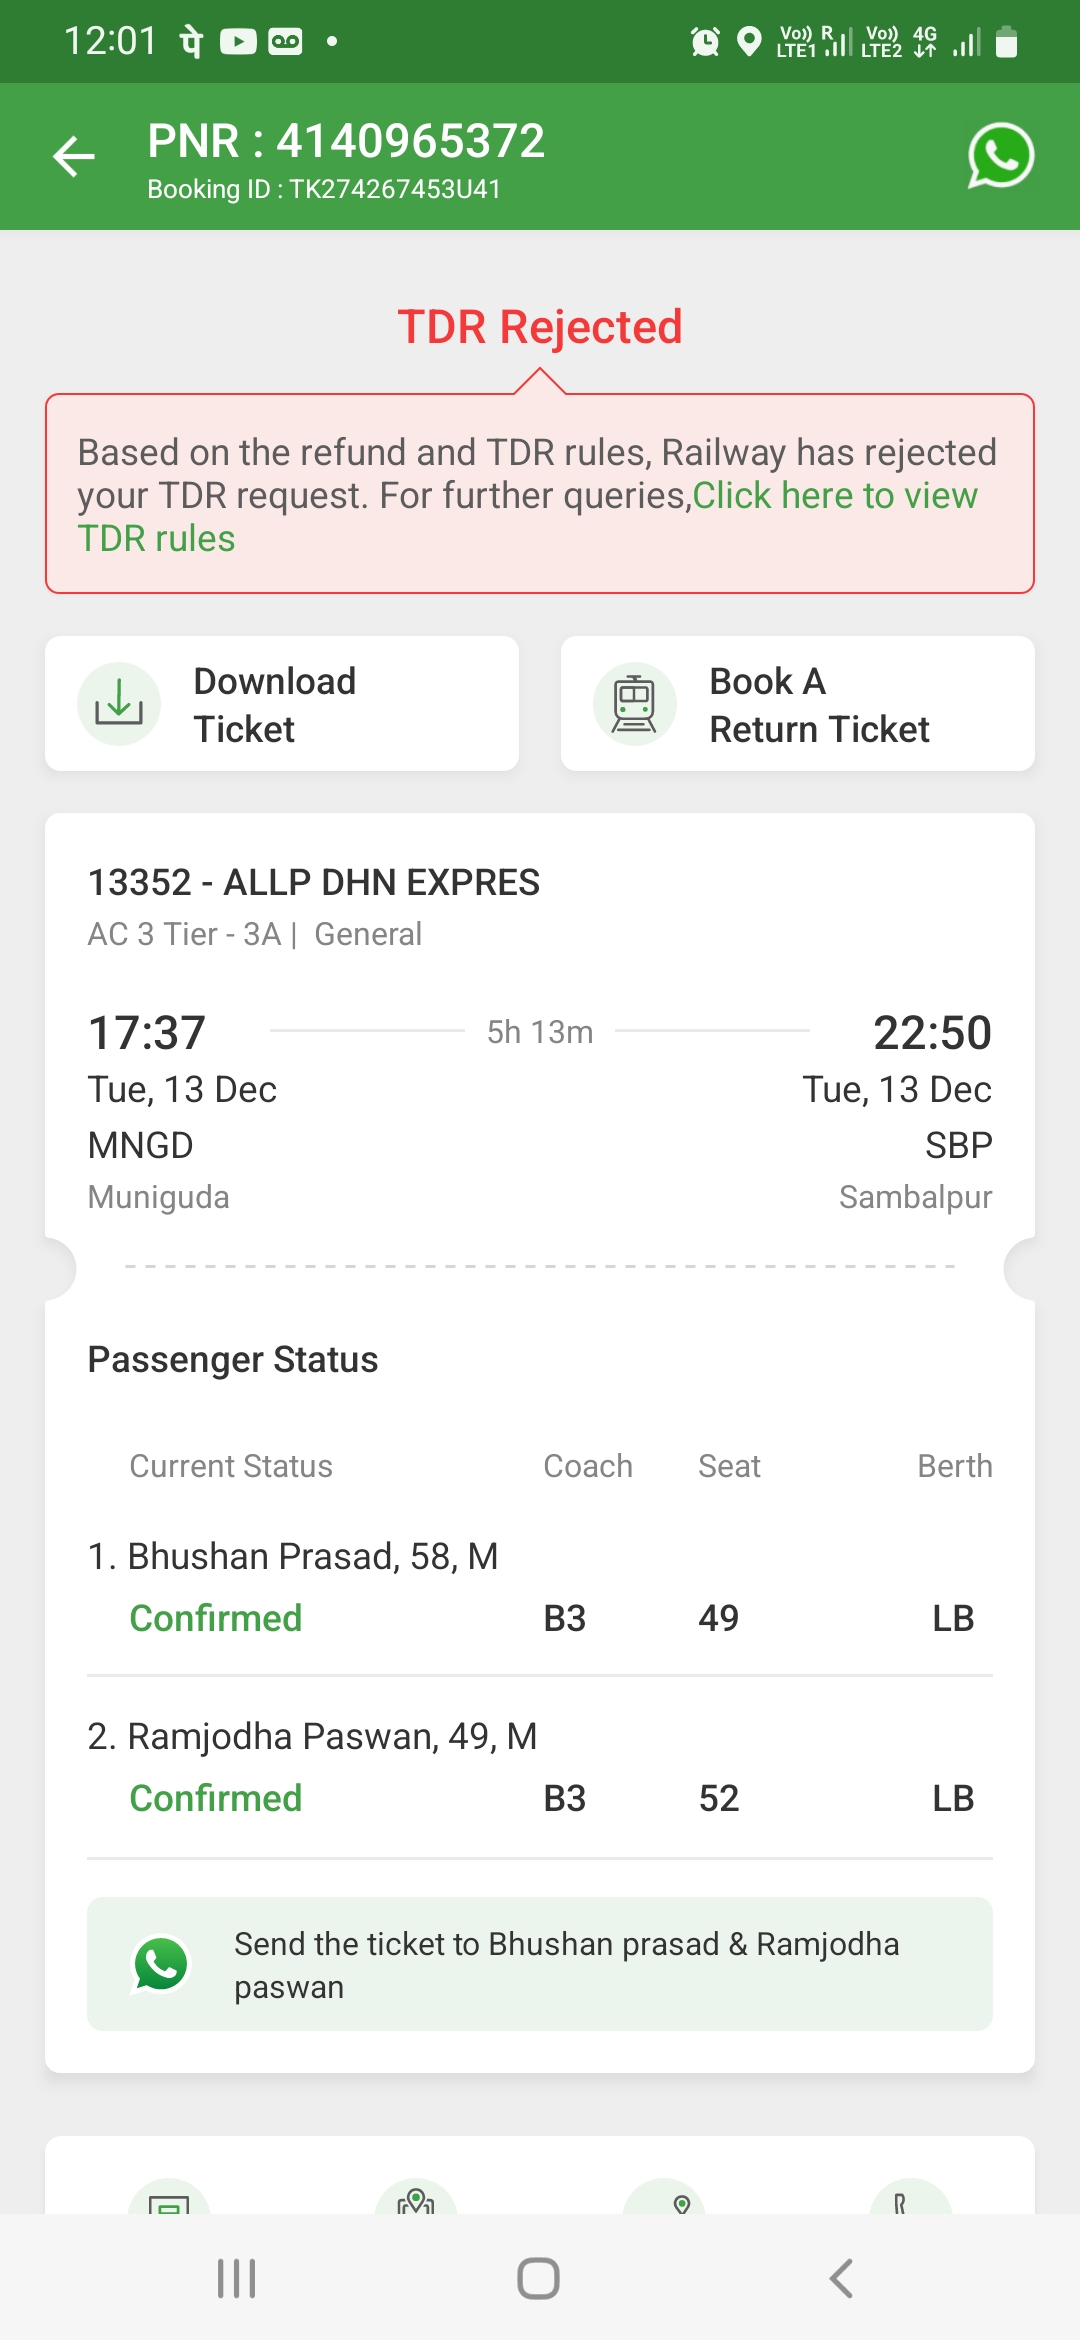Send the ticket to Bhushan prasad via WhatsApp
The height and width of the screenshot is (2340, 1080).
coord(566,1964)
